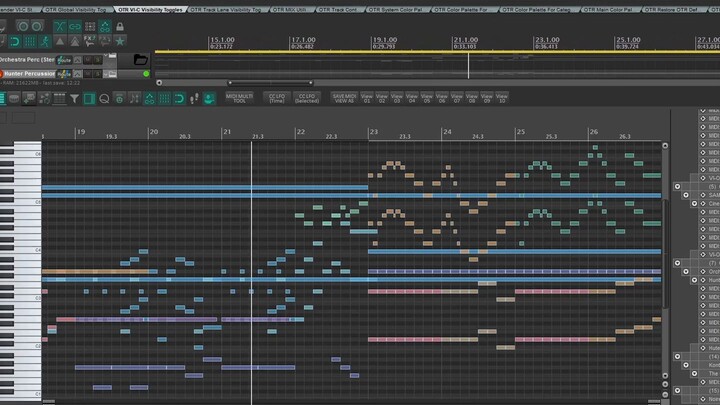Click the Q quantize icon

[104, 98]
